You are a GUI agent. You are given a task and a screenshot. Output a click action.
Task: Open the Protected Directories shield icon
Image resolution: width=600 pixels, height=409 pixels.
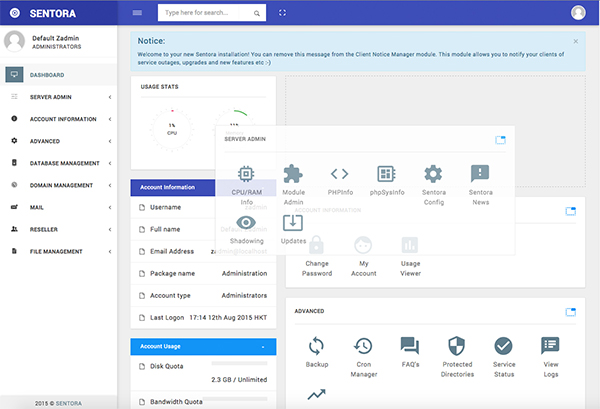(x=457, y=346)
